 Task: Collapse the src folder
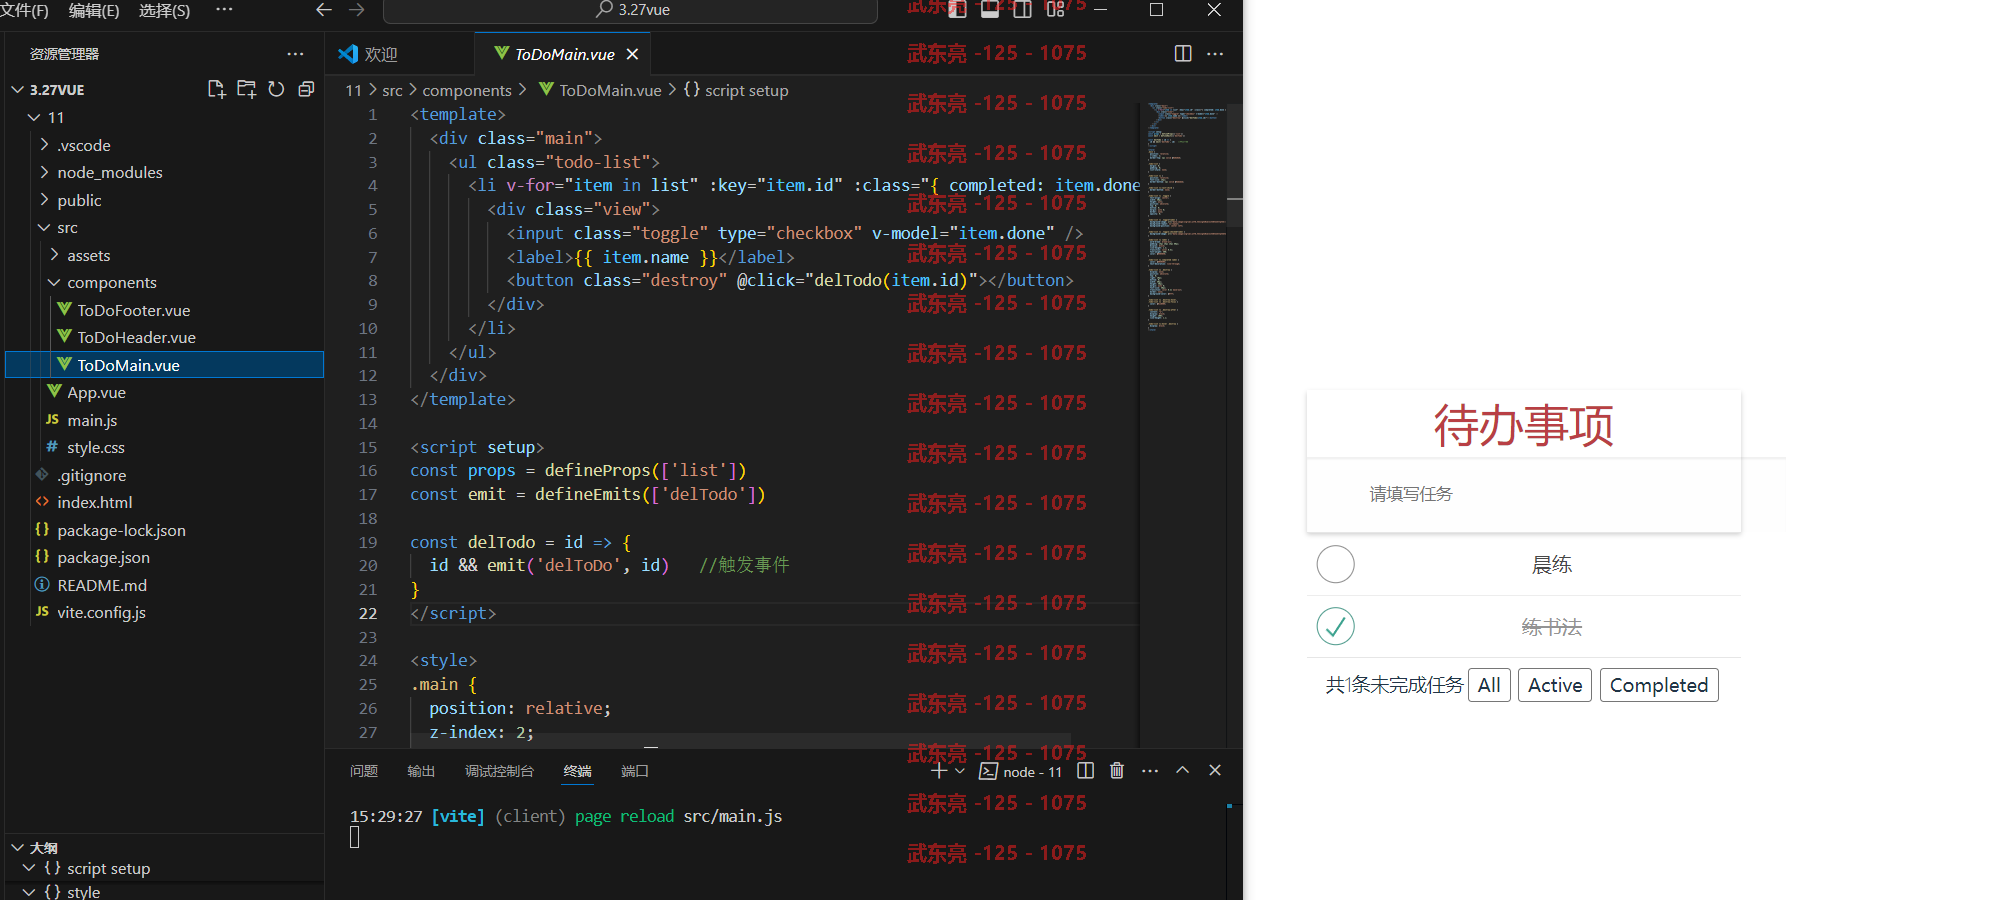click(45, 227)
